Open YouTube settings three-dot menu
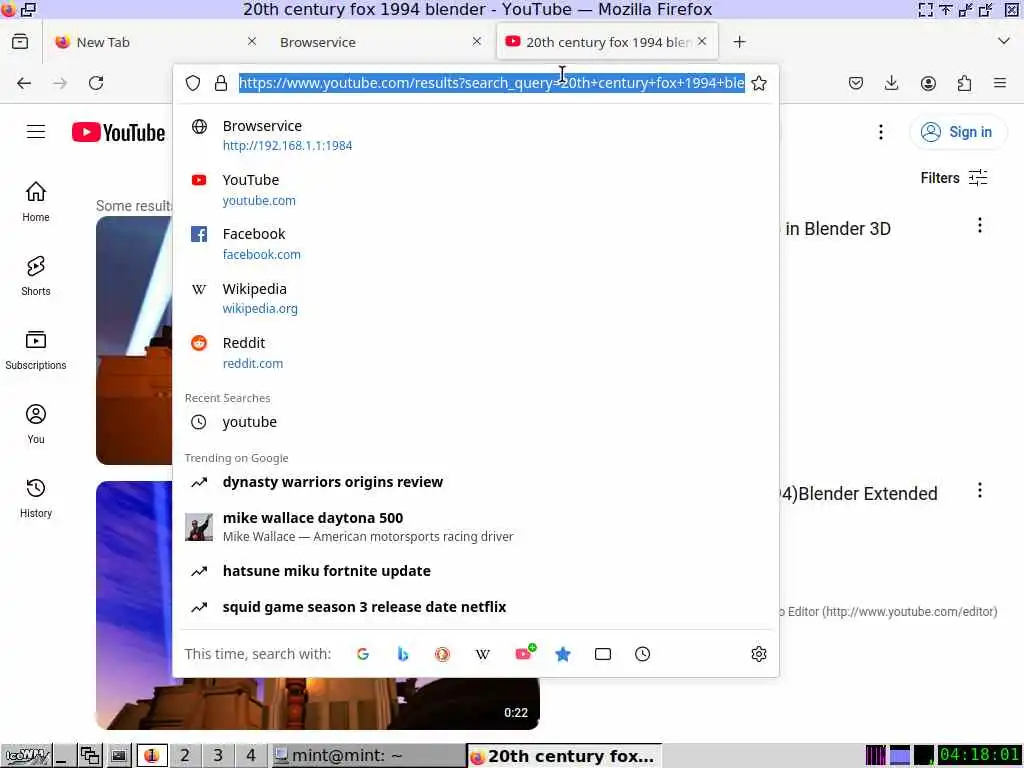The image size is (1024, 768). [880, 132]
